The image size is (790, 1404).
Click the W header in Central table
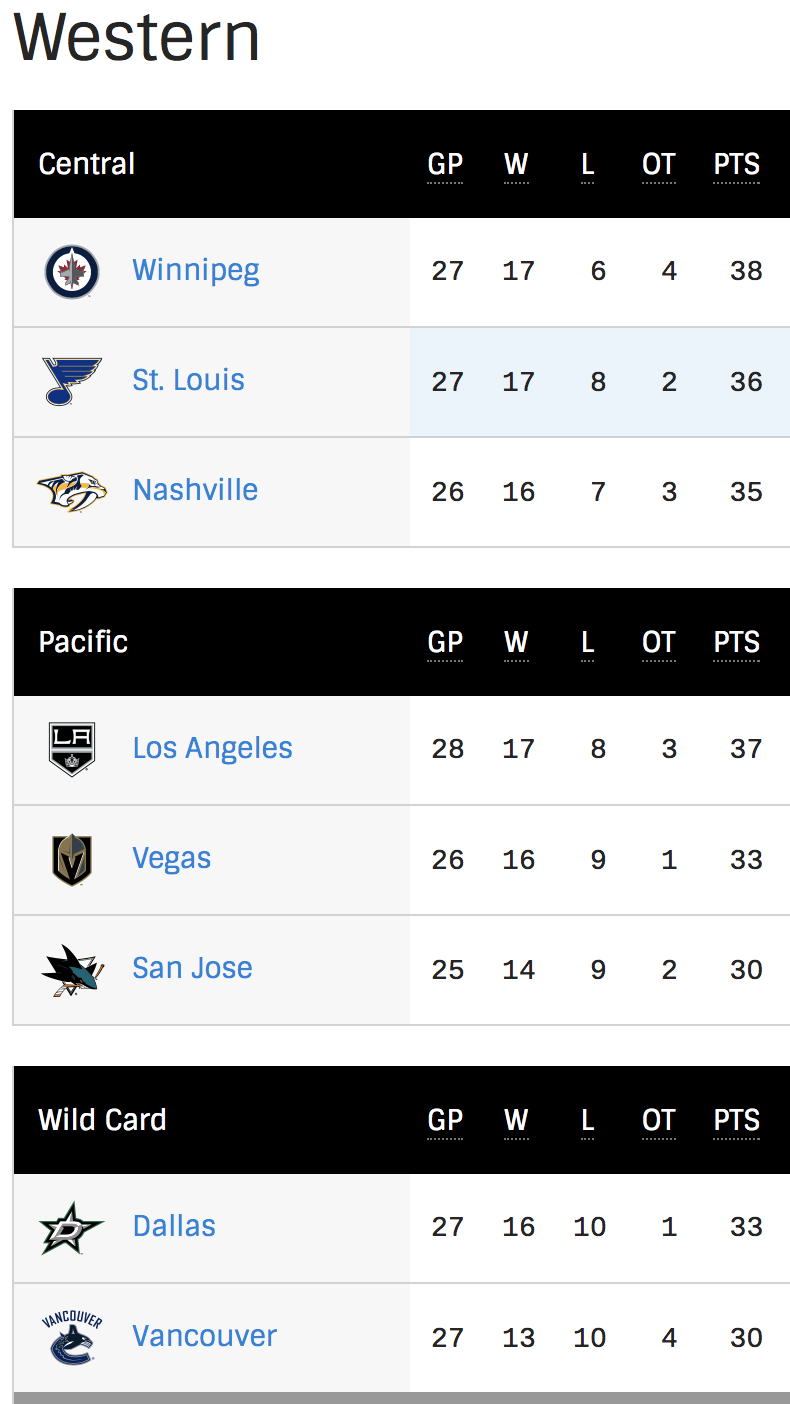coord(516,165)
